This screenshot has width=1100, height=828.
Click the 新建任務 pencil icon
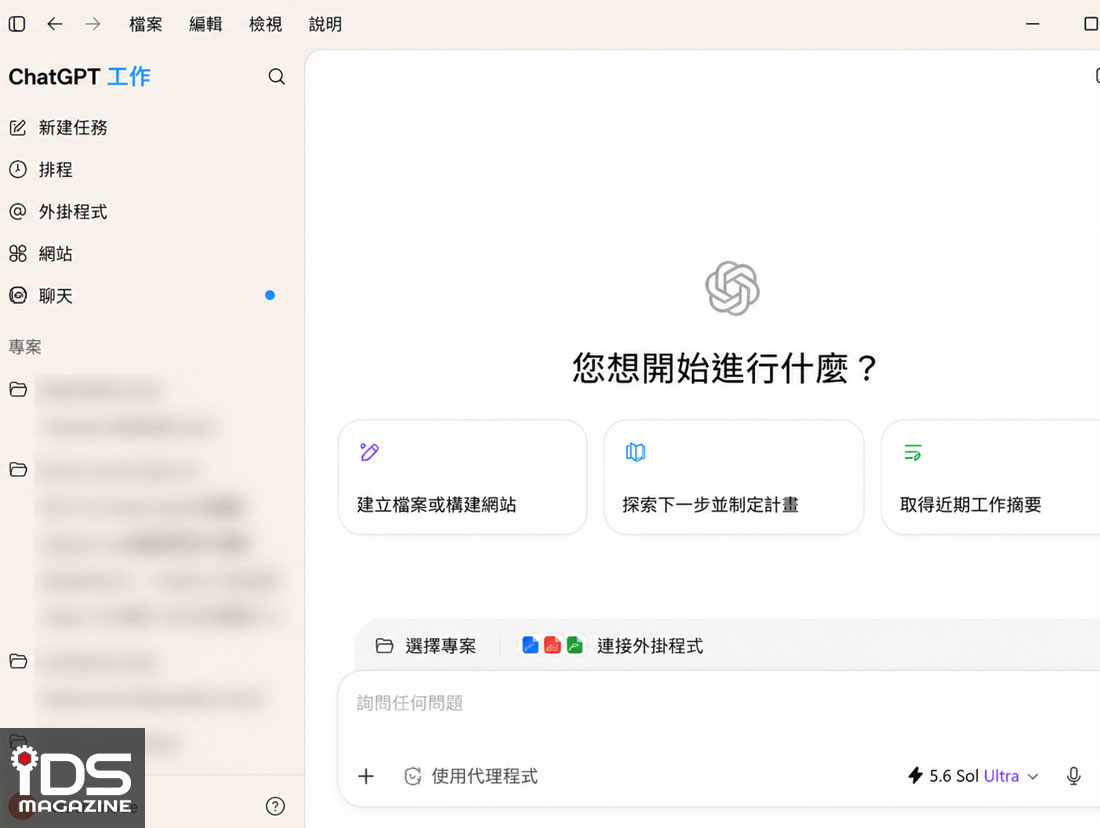pyautogui.click(x=18, y=128)
